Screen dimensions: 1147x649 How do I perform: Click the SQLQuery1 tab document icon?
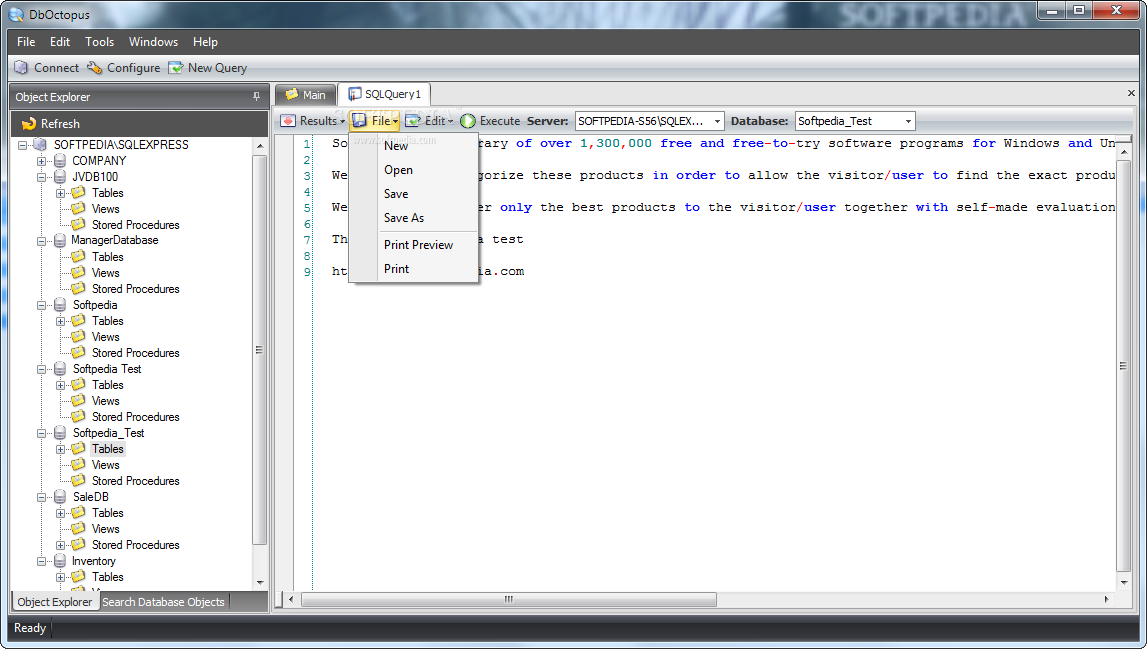coord(355,94)
